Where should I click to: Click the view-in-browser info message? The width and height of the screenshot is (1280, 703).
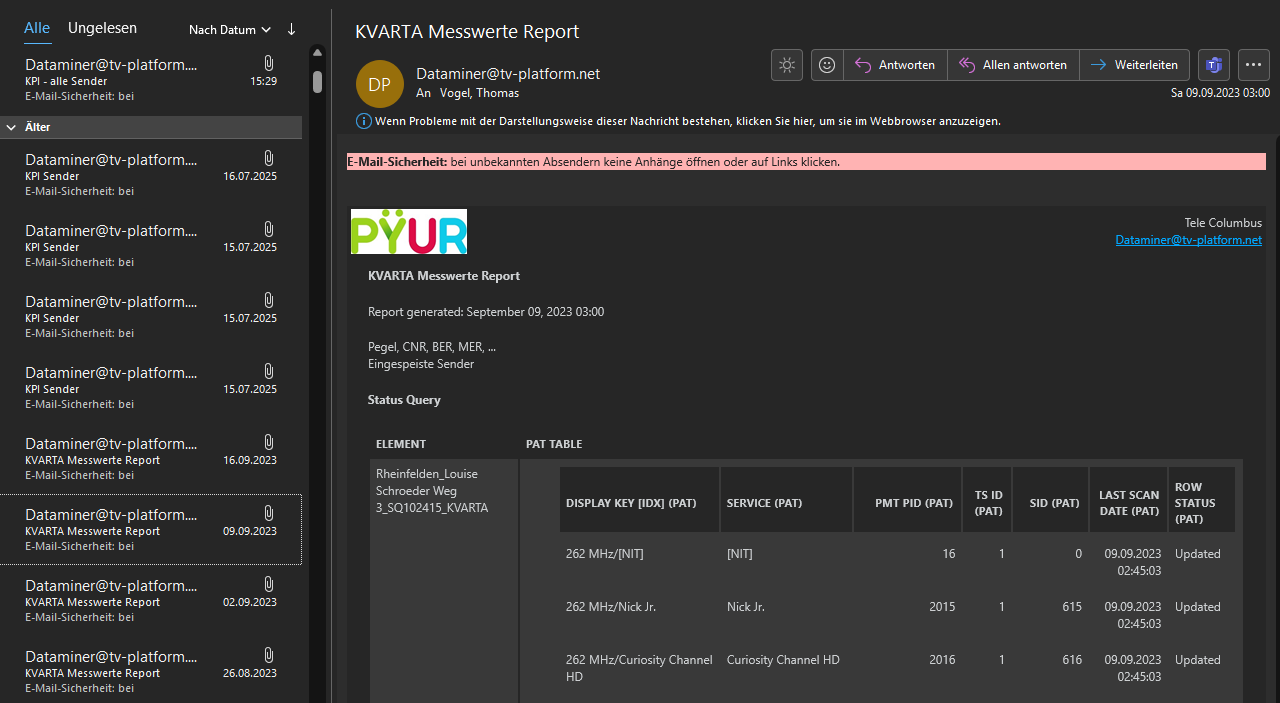click(x=688, y=121)
